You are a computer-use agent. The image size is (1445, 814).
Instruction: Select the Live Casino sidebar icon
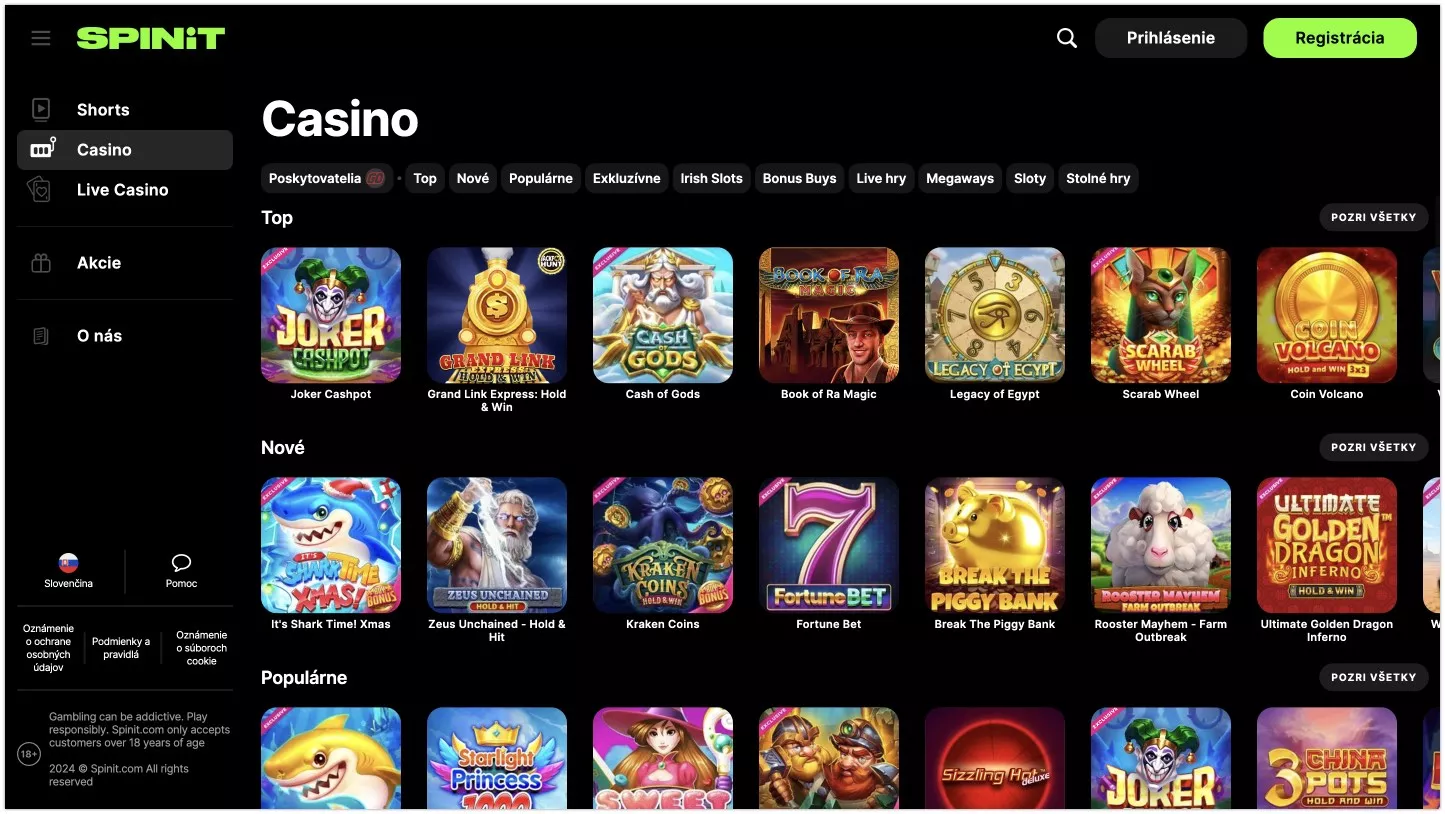[40, 190]
